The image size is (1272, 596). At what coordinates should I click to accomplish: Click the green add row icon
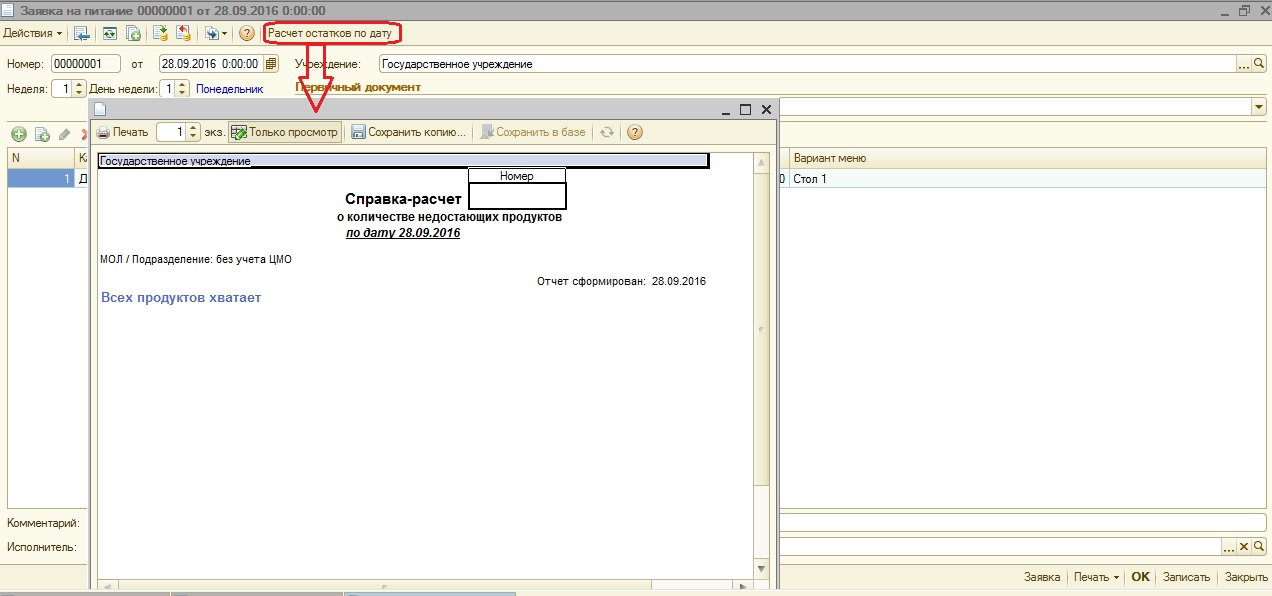(18, 134)
